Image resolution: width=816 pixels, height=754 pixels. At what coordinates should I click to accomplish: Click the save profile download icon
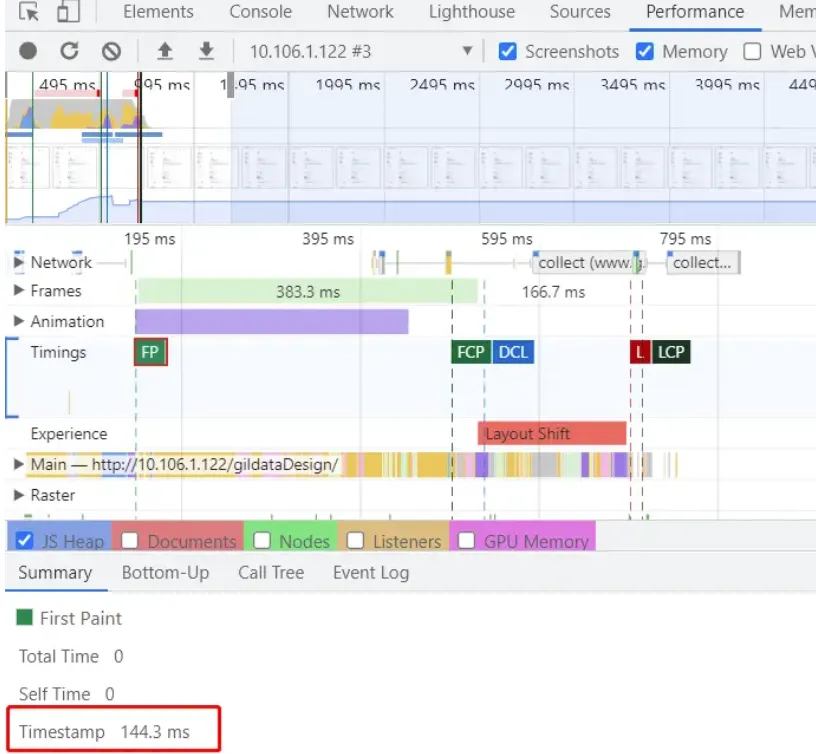click(206, 51)
